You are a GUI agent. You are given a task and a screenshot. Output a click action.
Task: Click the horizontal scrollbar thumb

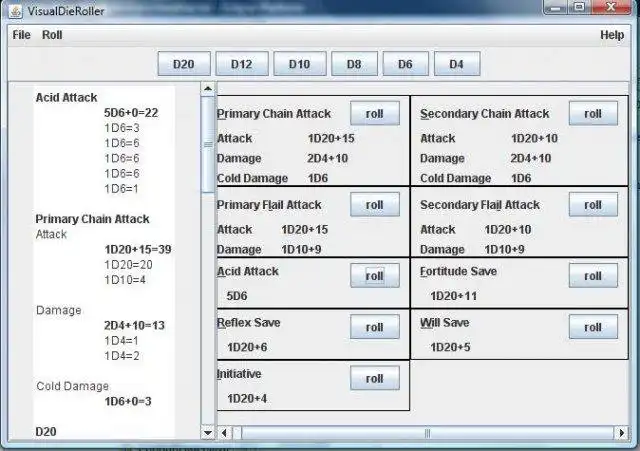pyautogui.click(x=427, y=433)
